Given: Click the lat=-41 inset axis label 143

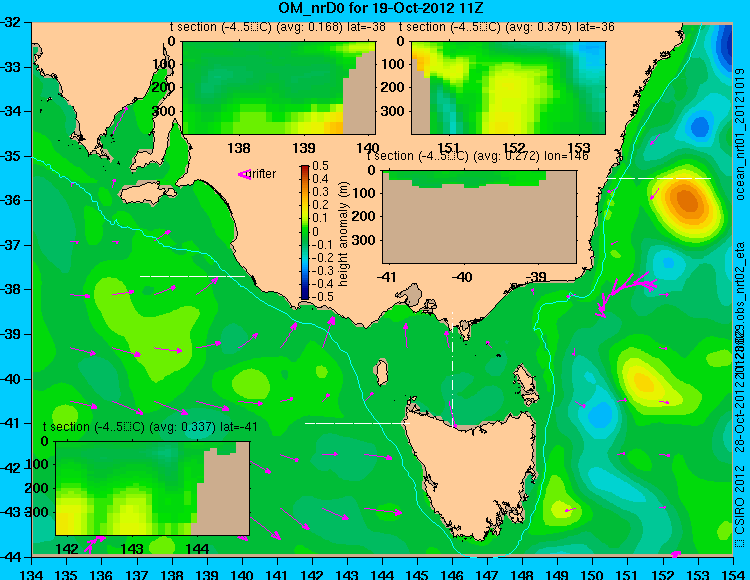Looking at the screenshot, I should tap(132, 549).
